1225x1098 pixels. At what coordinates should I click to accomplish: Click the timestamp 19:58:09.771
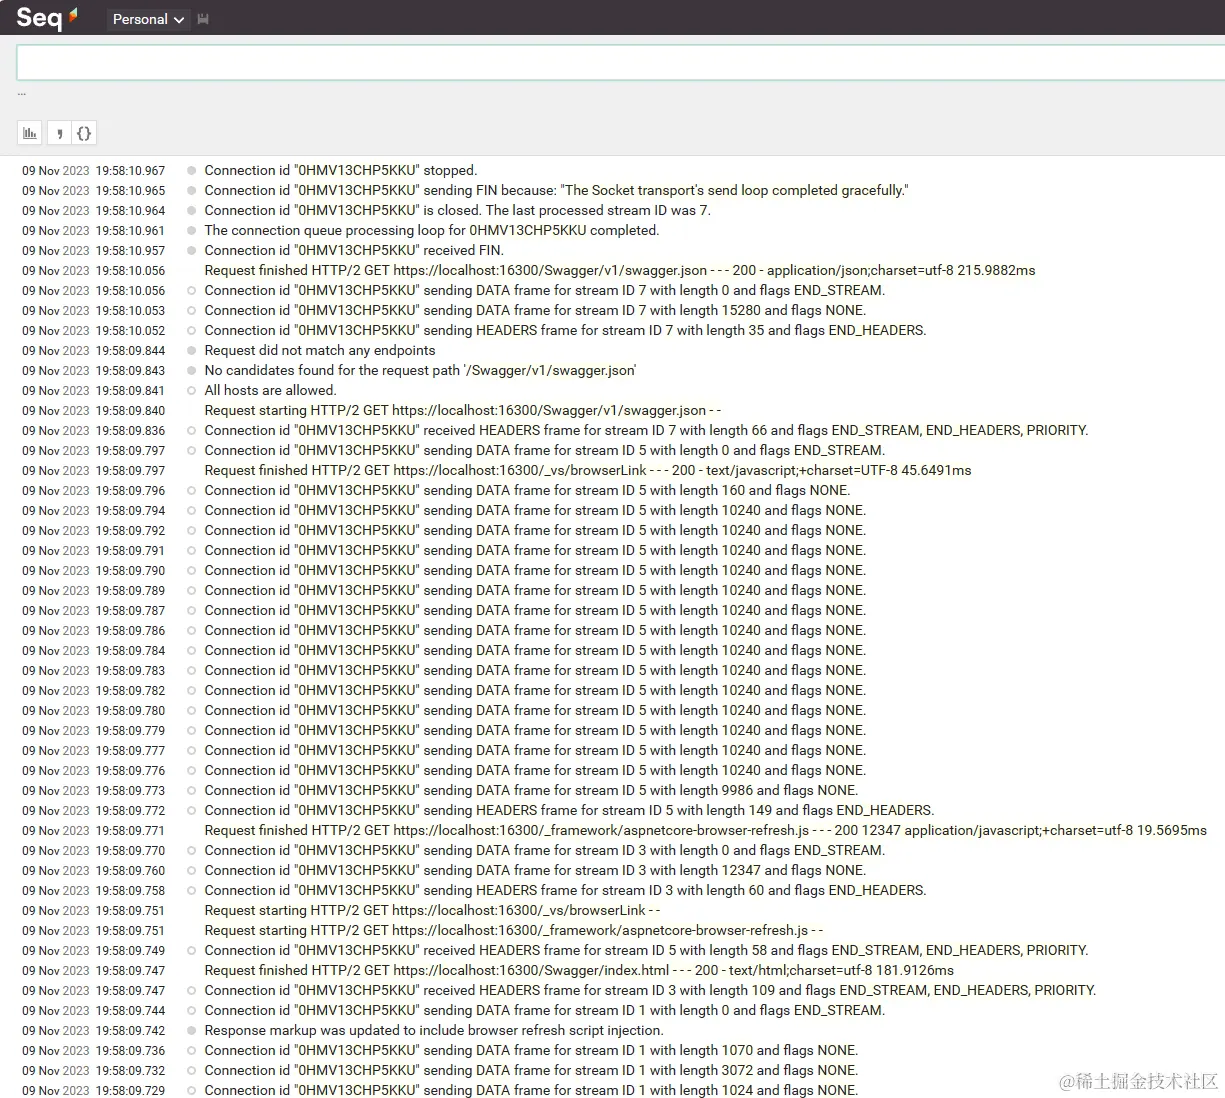coord(131,831)
